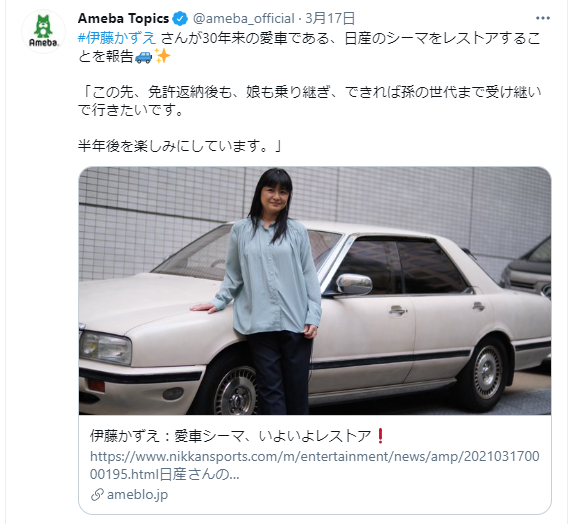This screenshot has width=575, height=524.
Task: Click the blue verified badge
Action: tap(180, 18)
